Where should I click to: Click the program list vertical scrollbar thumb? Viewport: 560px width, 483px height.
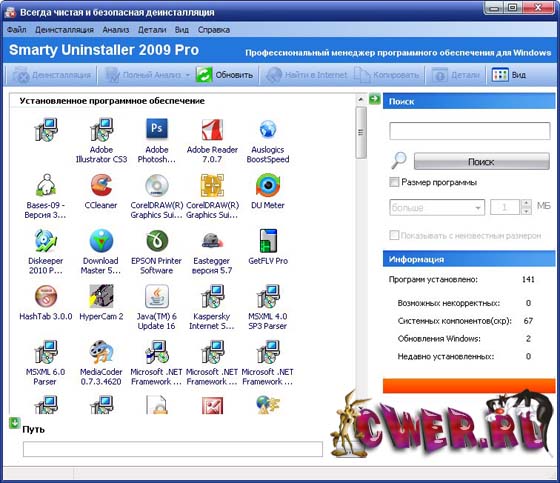[361, 133]
